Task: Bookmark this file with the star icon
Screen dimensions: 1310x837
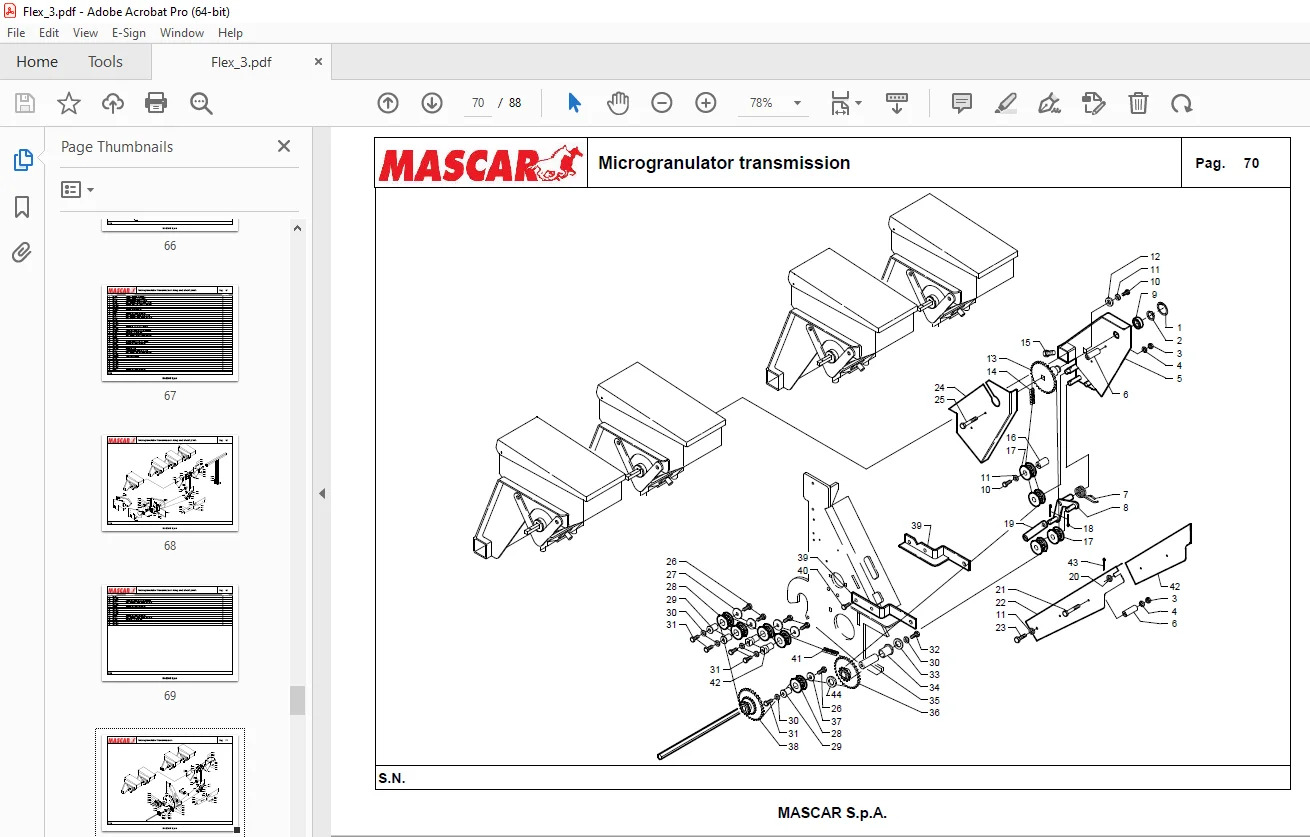Action: tap(69, 103)
